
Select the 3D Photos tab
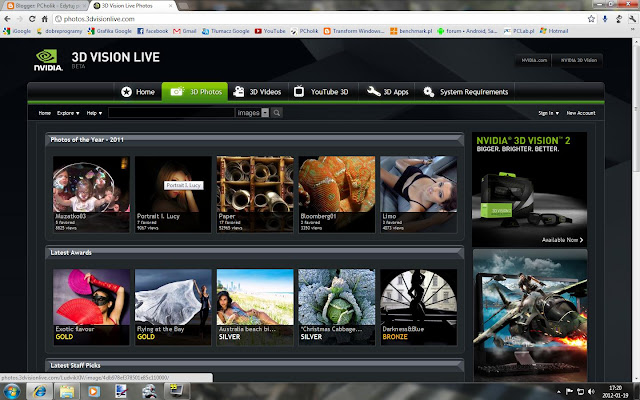(195, 92)
